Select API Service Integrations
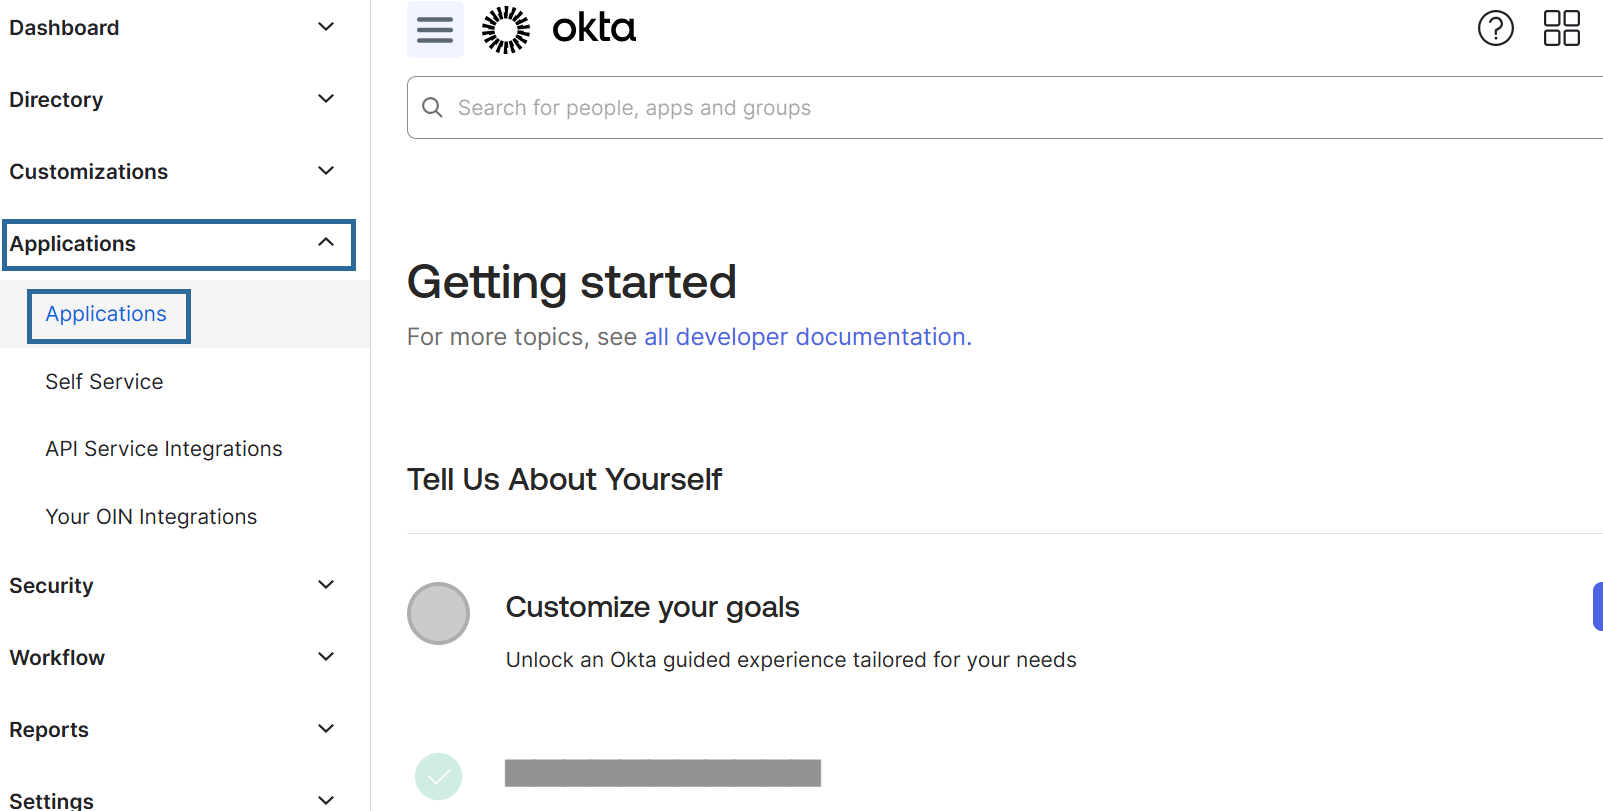Image resolution: width=1603 pixels, height=811 pixels. pyautogui.click(x=164, y=449)
